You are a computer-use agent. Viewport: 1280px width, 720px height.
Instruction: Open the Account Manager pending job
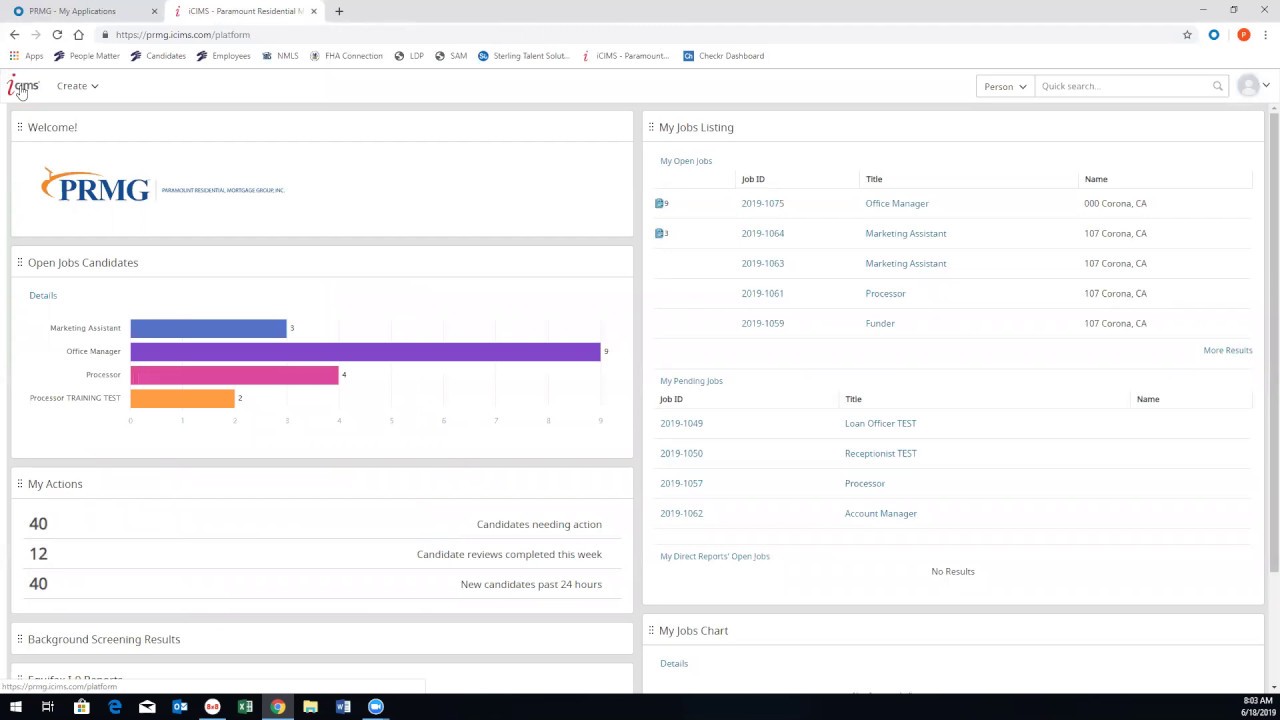pos(881,513)
